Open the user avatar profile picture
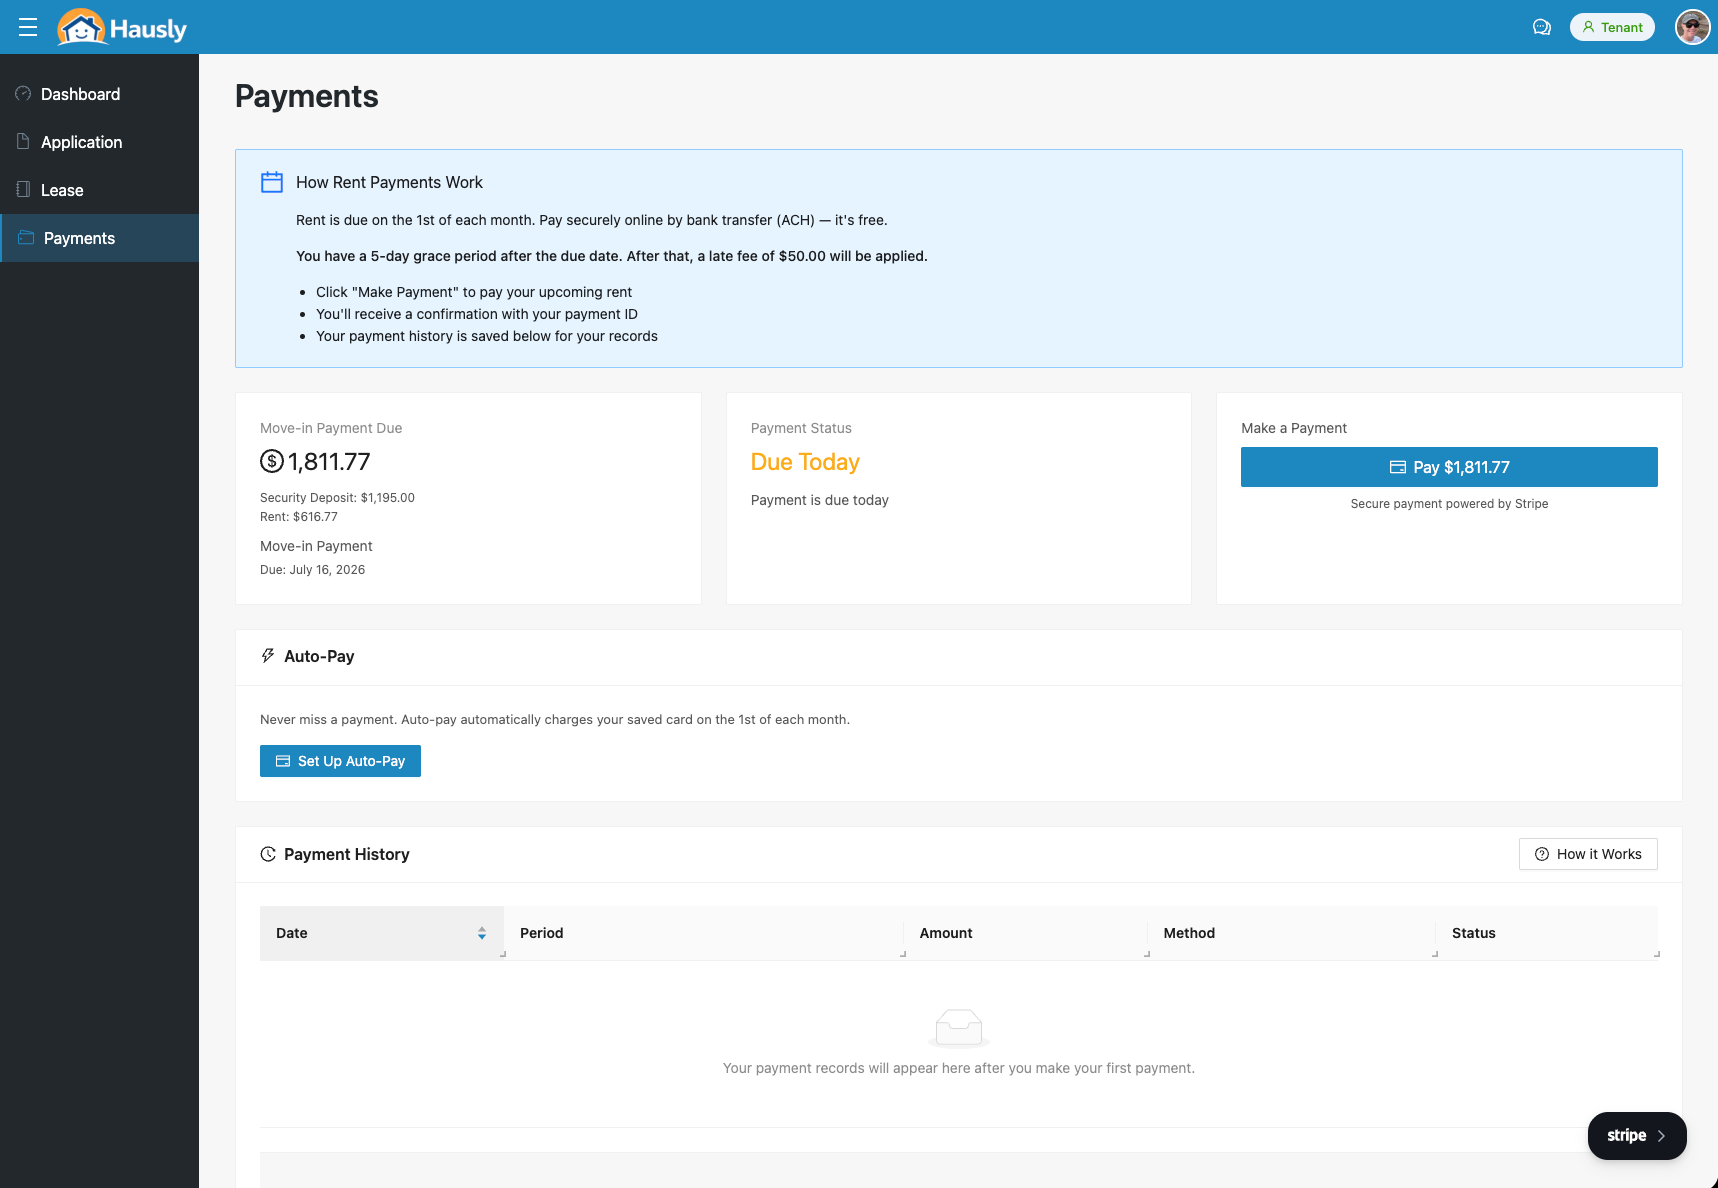 coord(1692,27)
